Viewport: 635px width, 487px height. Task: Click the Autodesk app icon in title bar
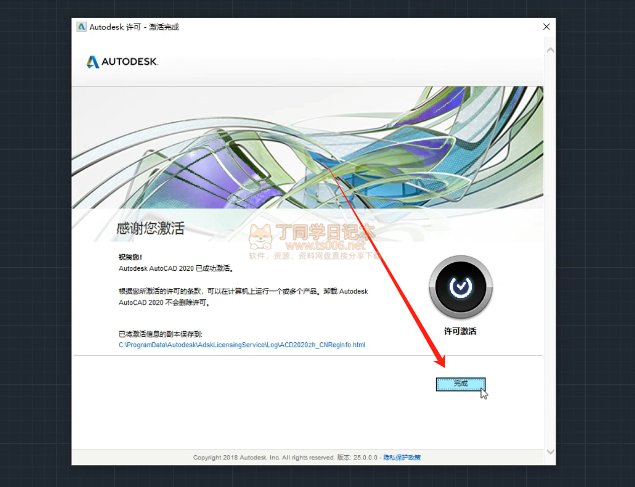click(81, 27)
